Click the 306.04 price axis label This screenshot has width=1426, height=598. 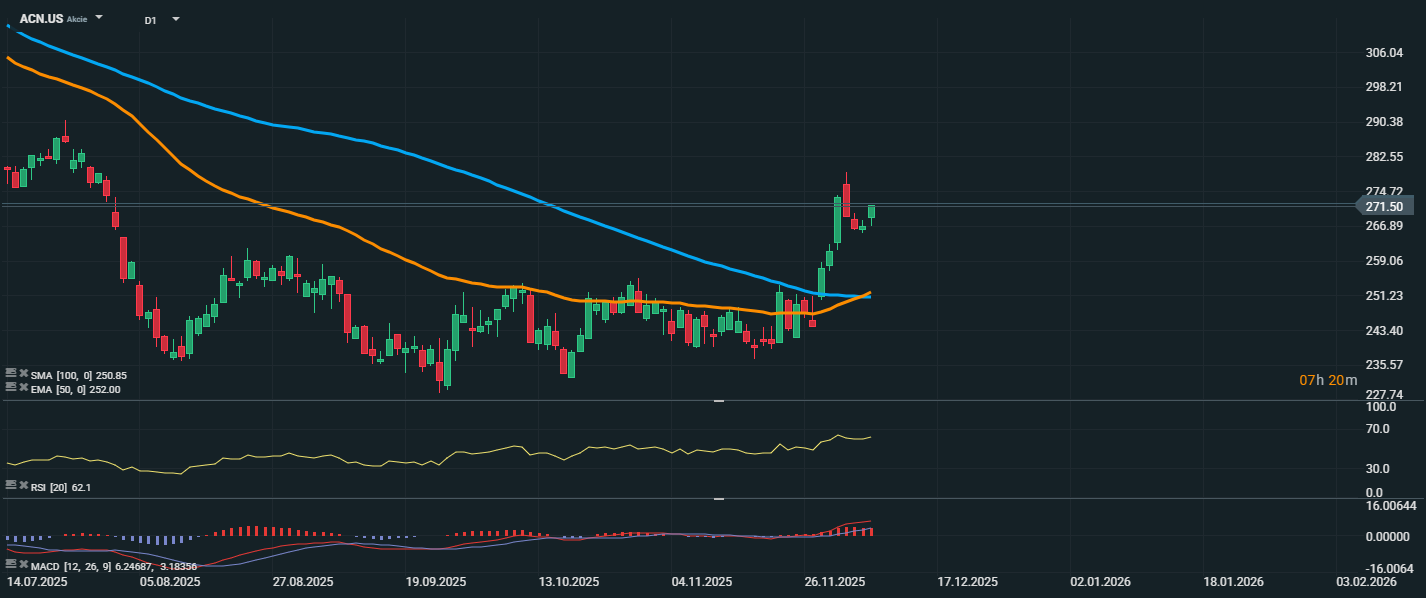click(x=1384, y=53)
